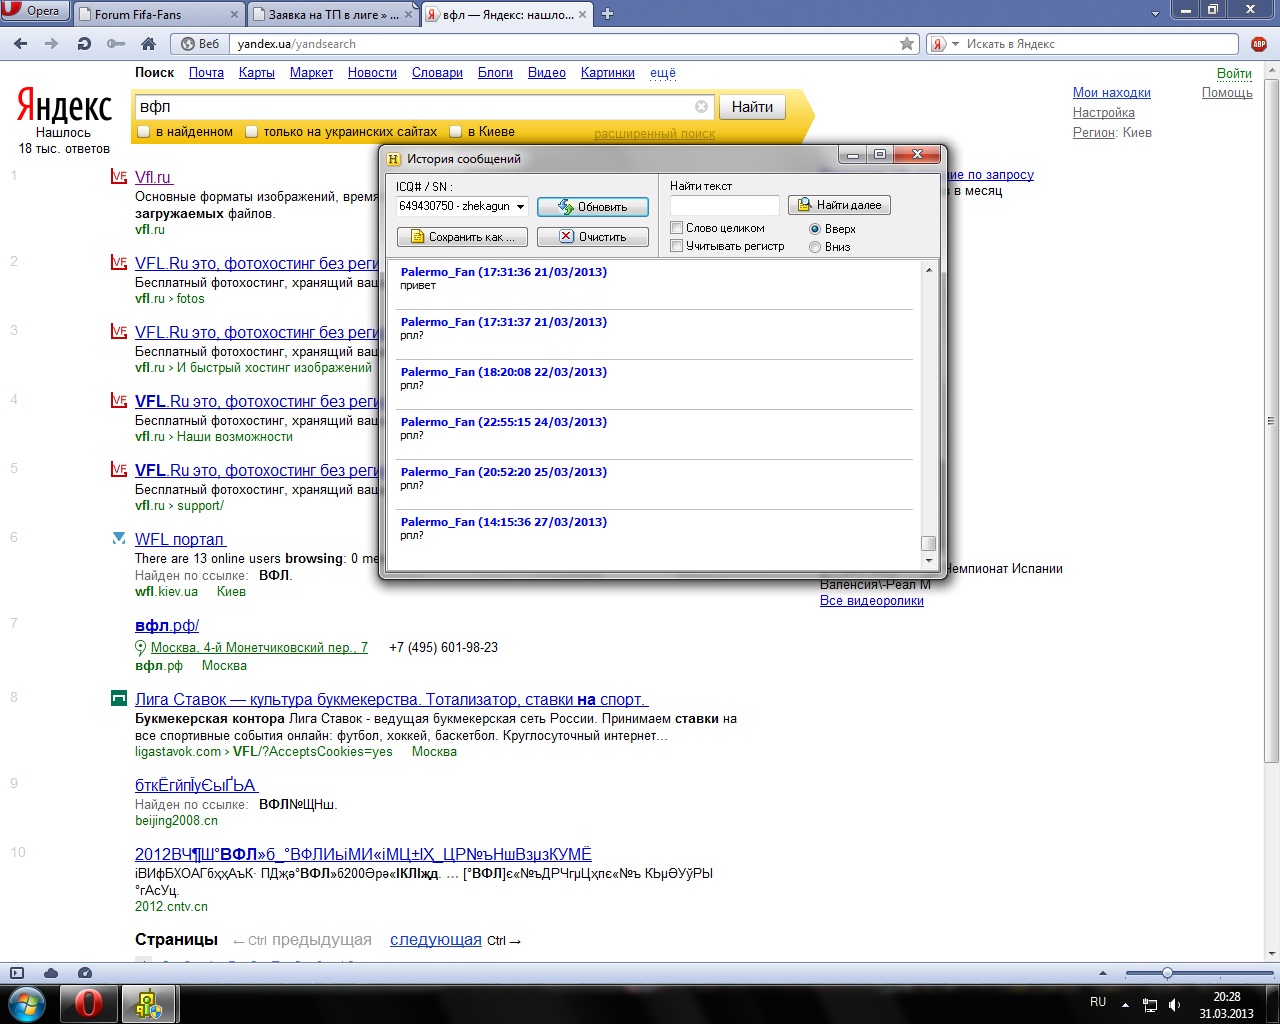Open the Лига Ставок search result

(x=391, y=699)
